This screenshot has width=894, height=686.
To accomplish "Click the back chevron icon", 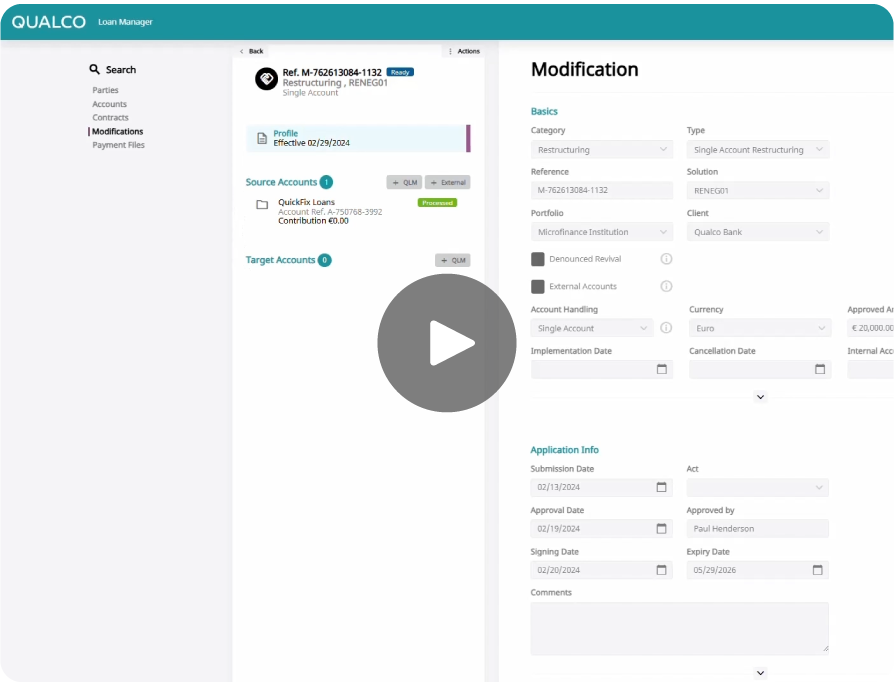I will [x=240, y=51].
